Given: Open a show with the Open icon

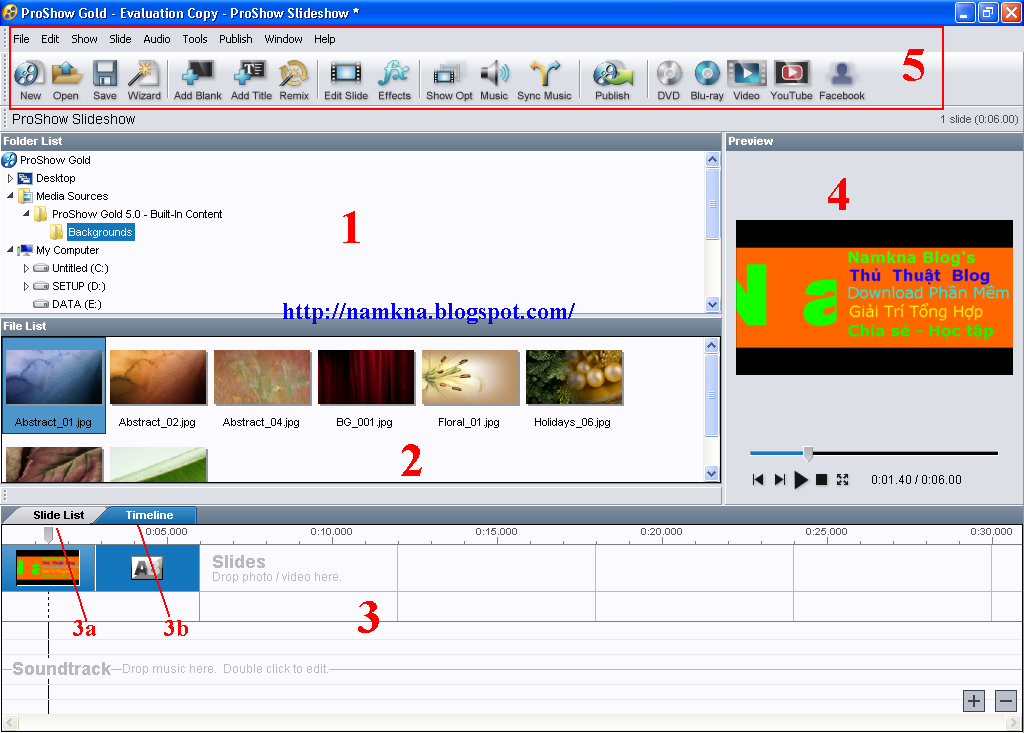Looking at the screenshot, I should [66, 80].
